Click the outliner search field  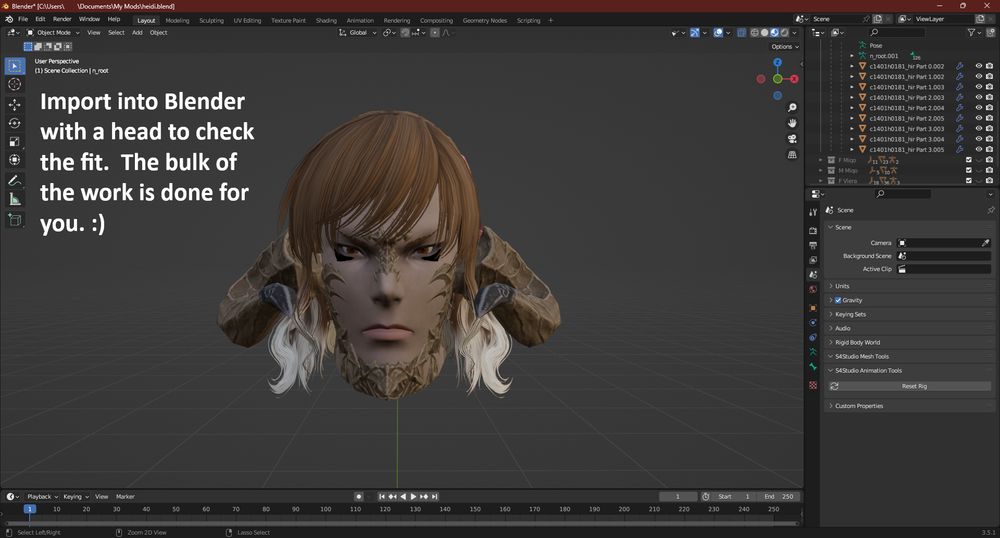(896, 33)
